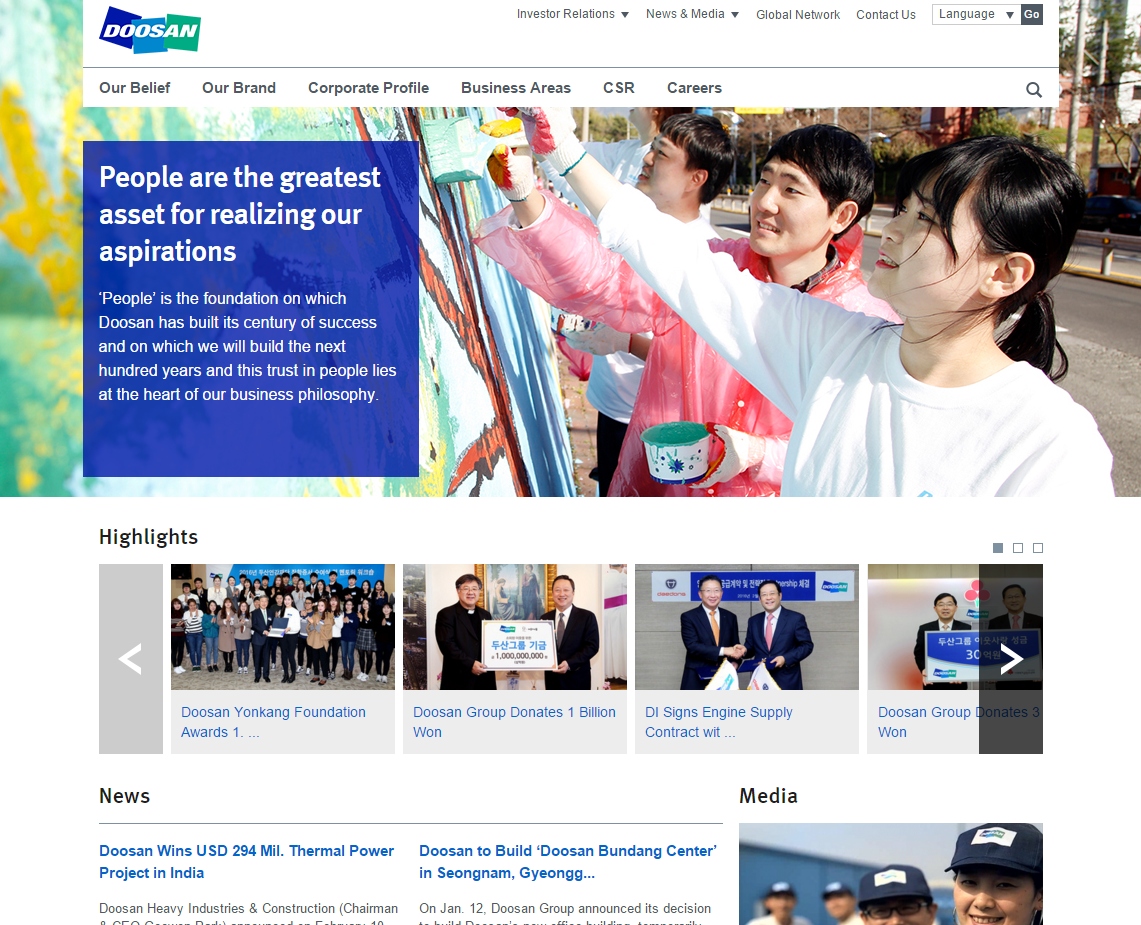Open DI Signs Engine Supply photo

click(747, 627)
